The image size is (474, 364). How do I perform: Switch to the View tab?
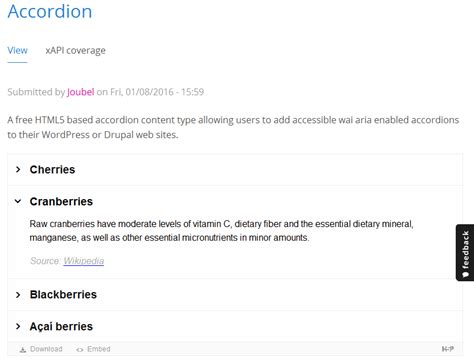point(17,50)
